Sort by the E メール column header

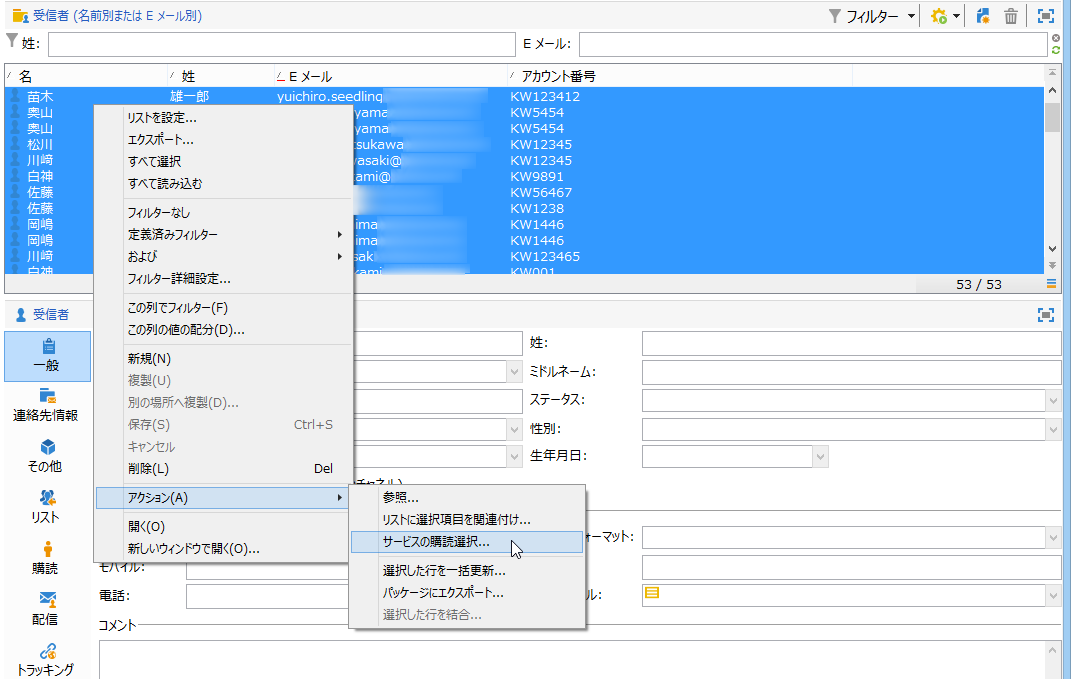(x=391, y=76)
